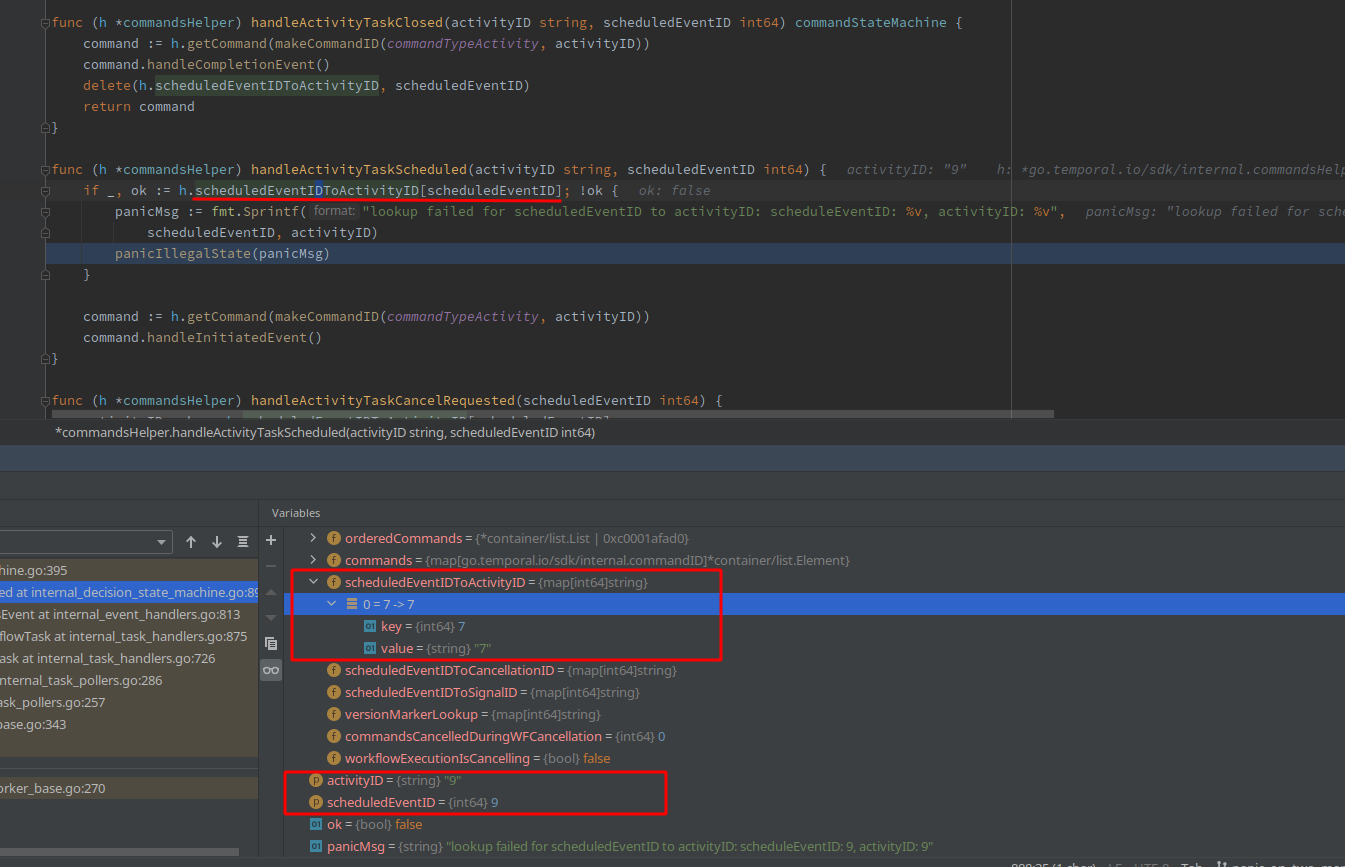Collapse scheduledEventIDToActivityID variable node

click(x=313, y=582)
